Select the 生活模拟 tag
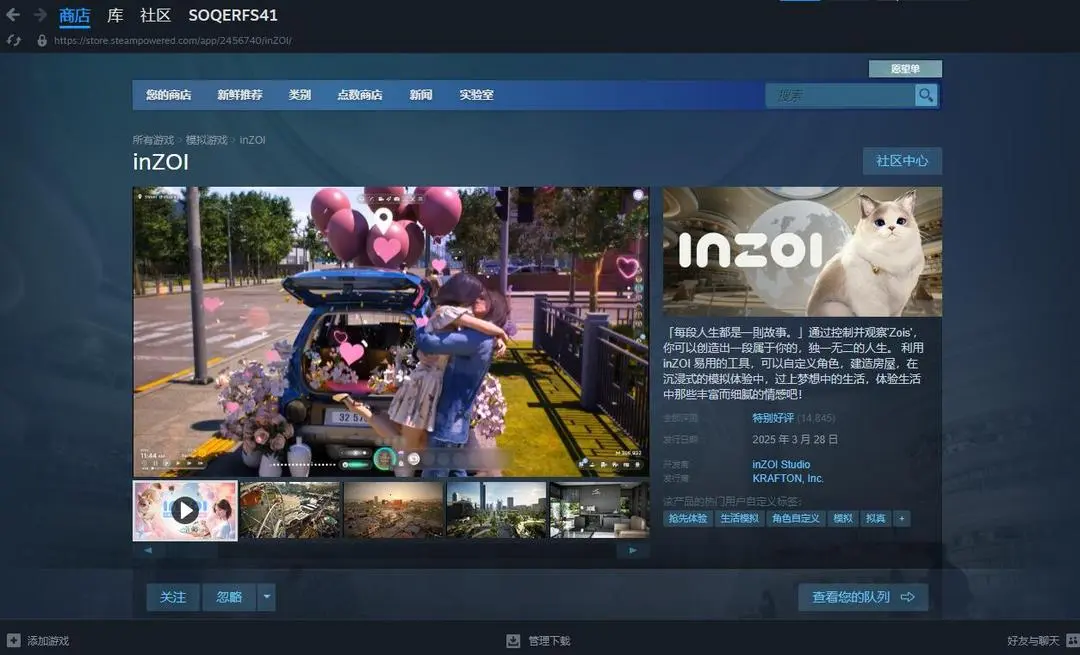This screenshot has width=1080, height=655. 740,519
